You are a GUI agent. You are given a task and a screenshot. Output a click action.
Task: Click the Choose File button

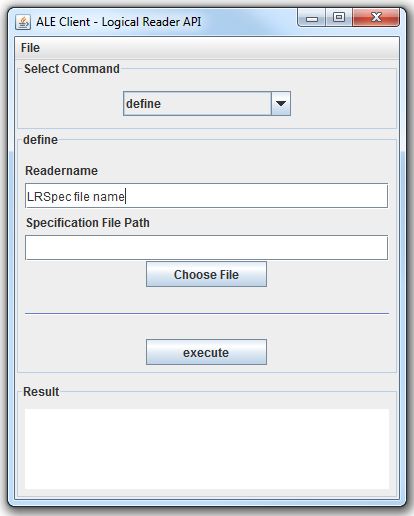(x=206, y=274)
